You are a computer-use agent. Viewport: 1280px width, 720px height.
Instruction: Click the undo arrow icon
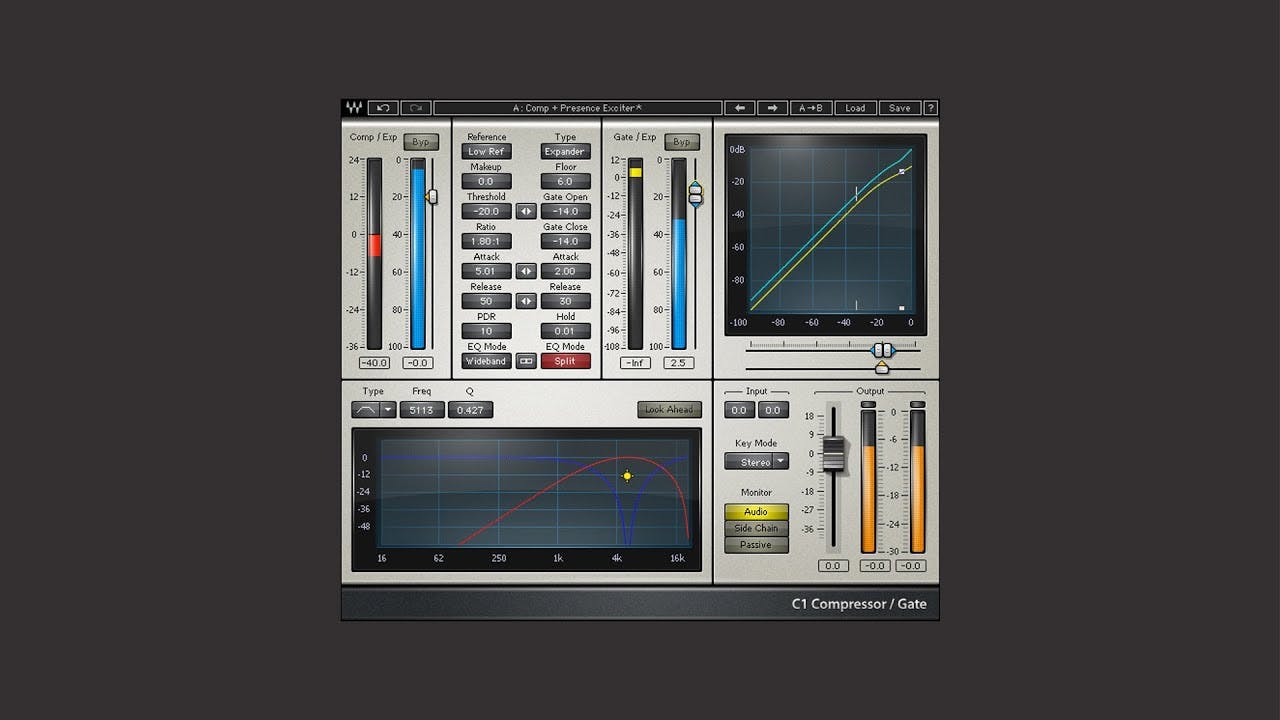383,107
